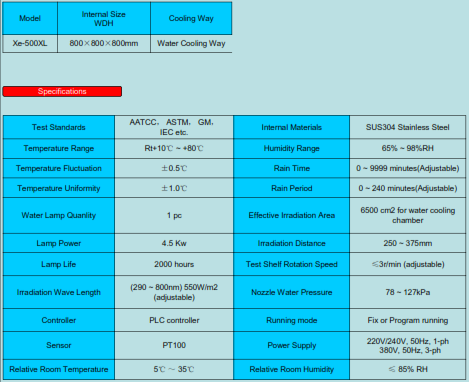Click the PT100 value cell
Viewport: 469px width, 382px height.
(174, 345)
